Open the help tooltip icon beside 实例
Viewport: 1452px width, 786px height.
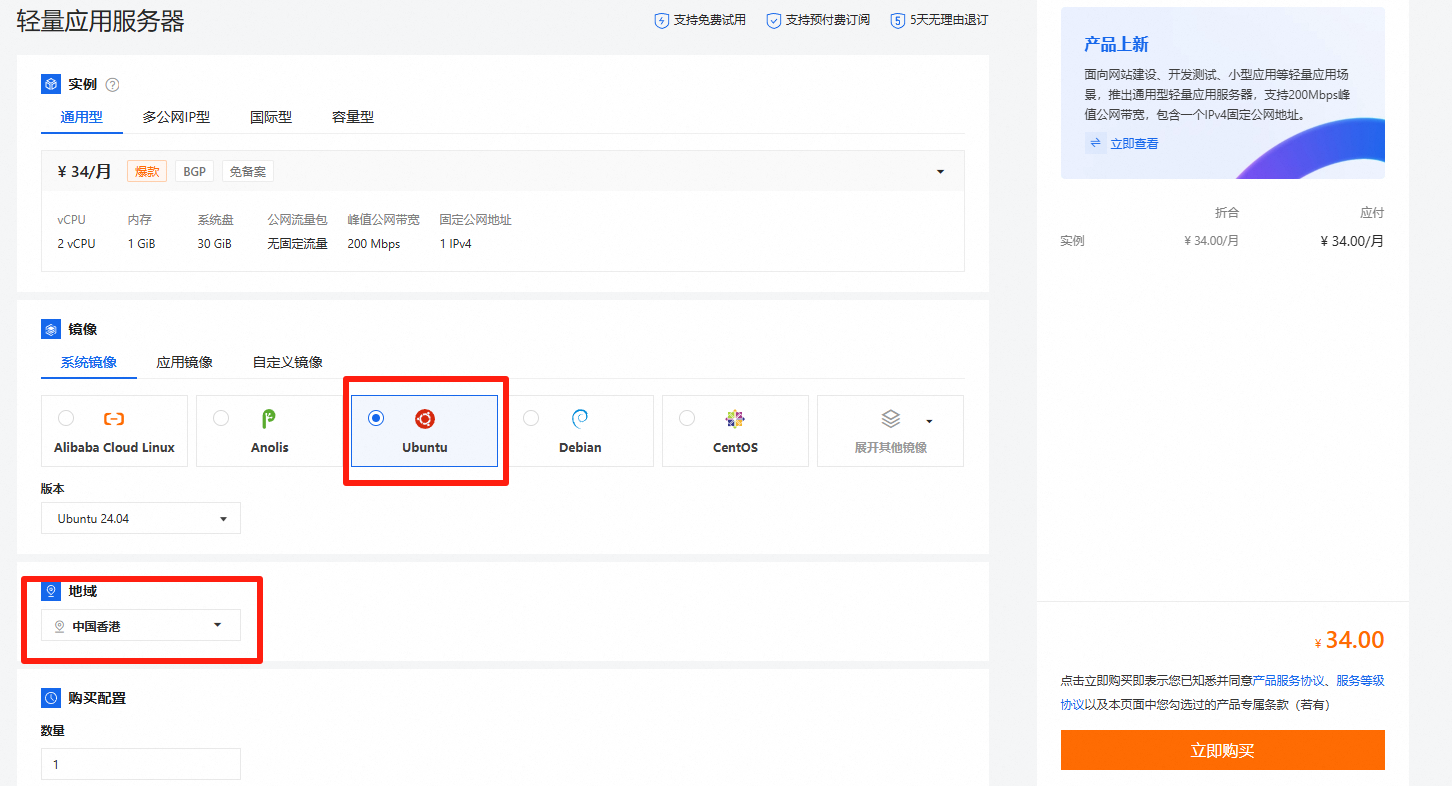point(113,84)
